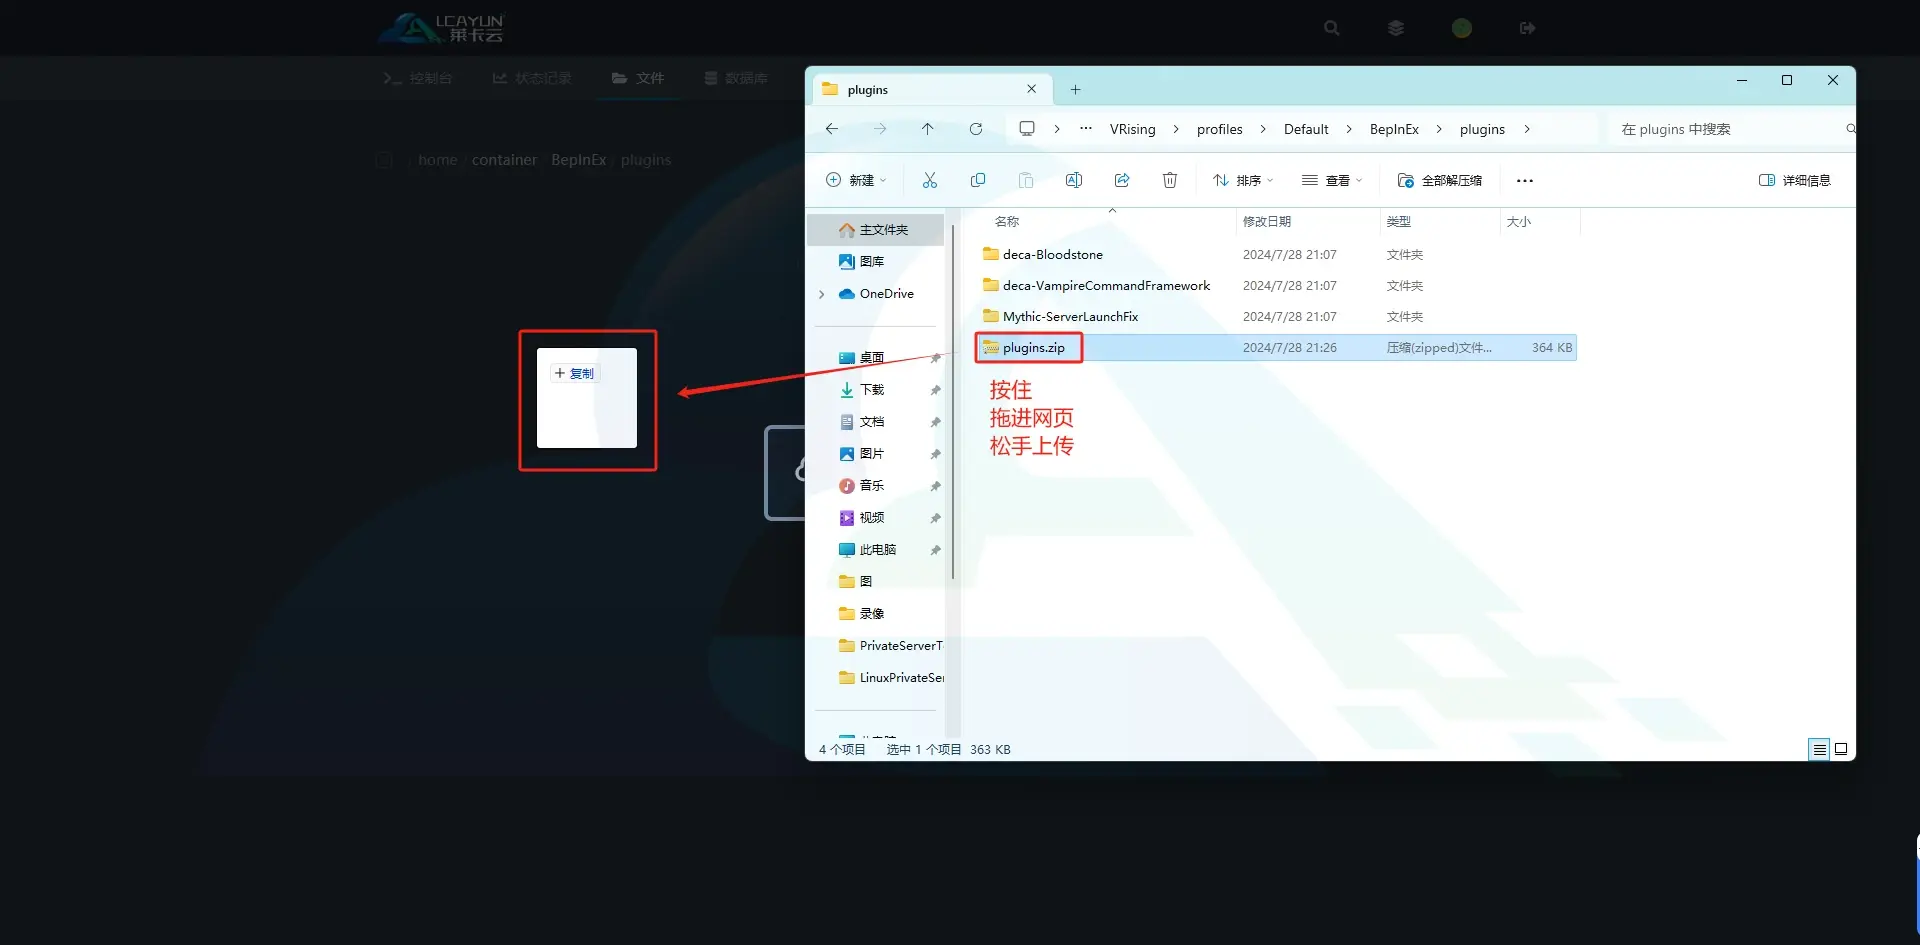Screen dimensions: 1920x945
Task: Open 状态记录 tab in the web panel
Action: pos(532,78)
